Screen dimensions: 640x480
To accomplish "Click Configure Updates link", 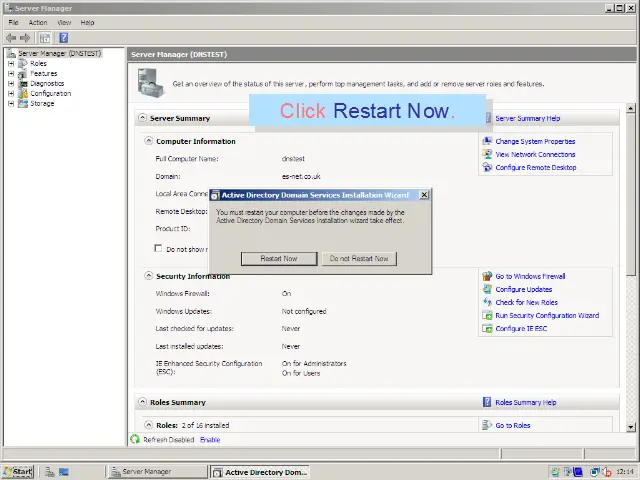I will pyautogui.click(x=524, y=289).
